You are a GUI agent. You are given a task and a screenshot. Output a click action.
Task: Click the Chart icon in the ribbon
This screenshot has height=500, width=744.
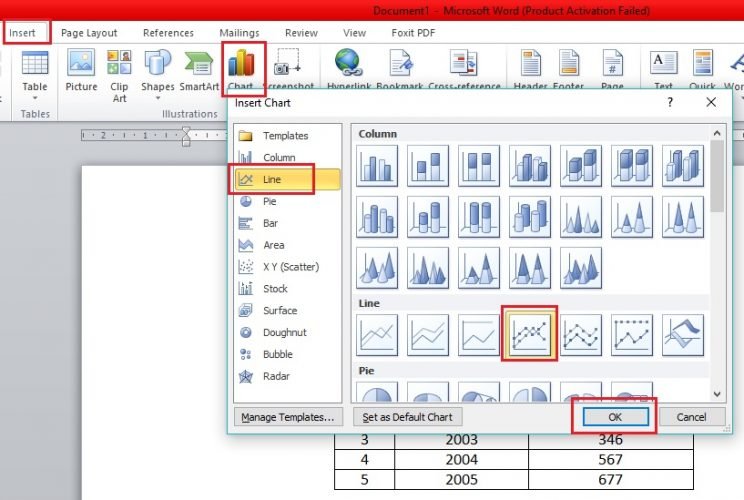(241, 68)
